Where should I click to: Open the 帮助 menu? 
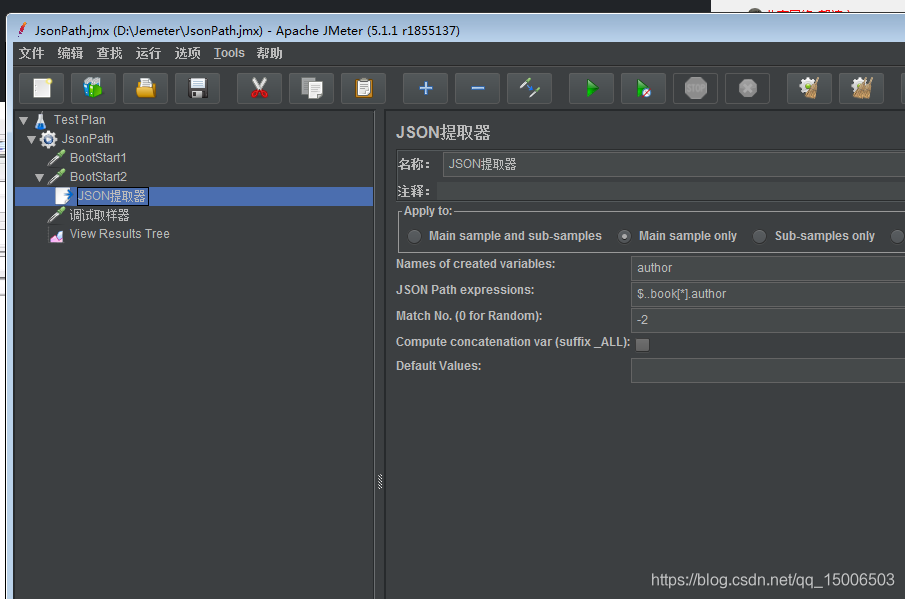(x=270, y=53)
